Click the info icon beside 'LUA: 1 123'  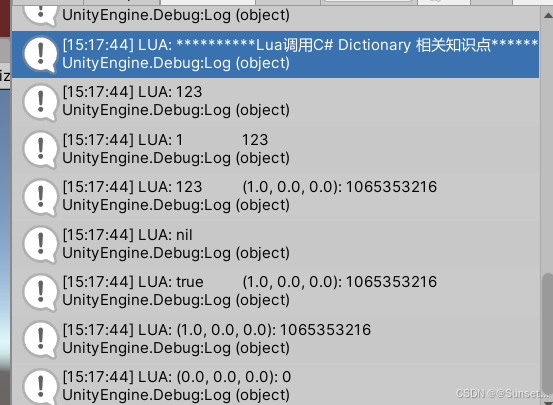point(40,150)
